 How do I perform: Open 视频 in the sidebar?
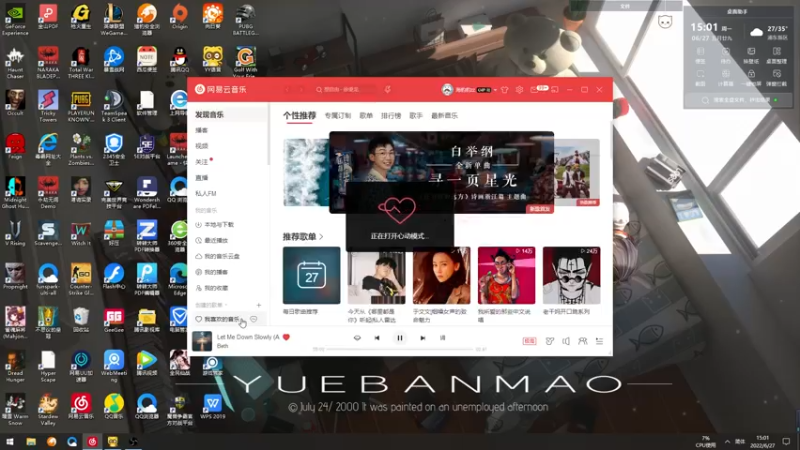pyautogui.click(x=202, y=146)
